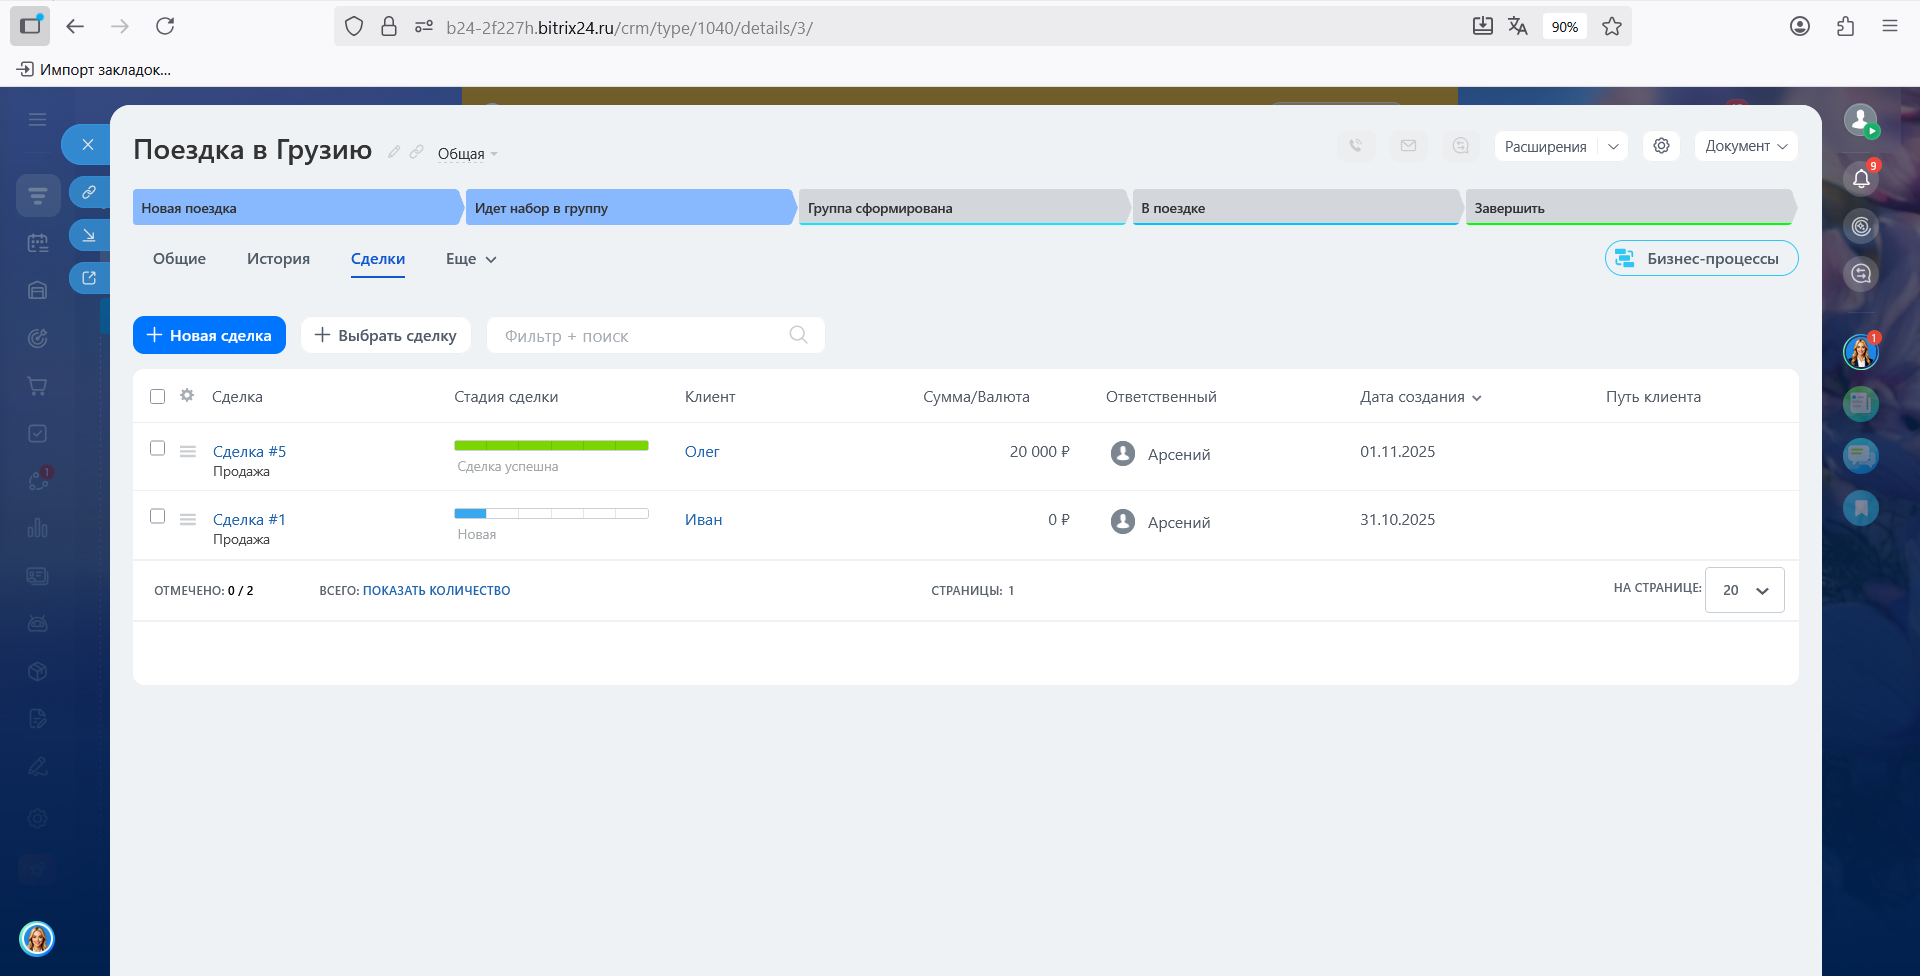1920x976 pixels.
Task: Click search magnifier in filter field
Action: (798, 335)
